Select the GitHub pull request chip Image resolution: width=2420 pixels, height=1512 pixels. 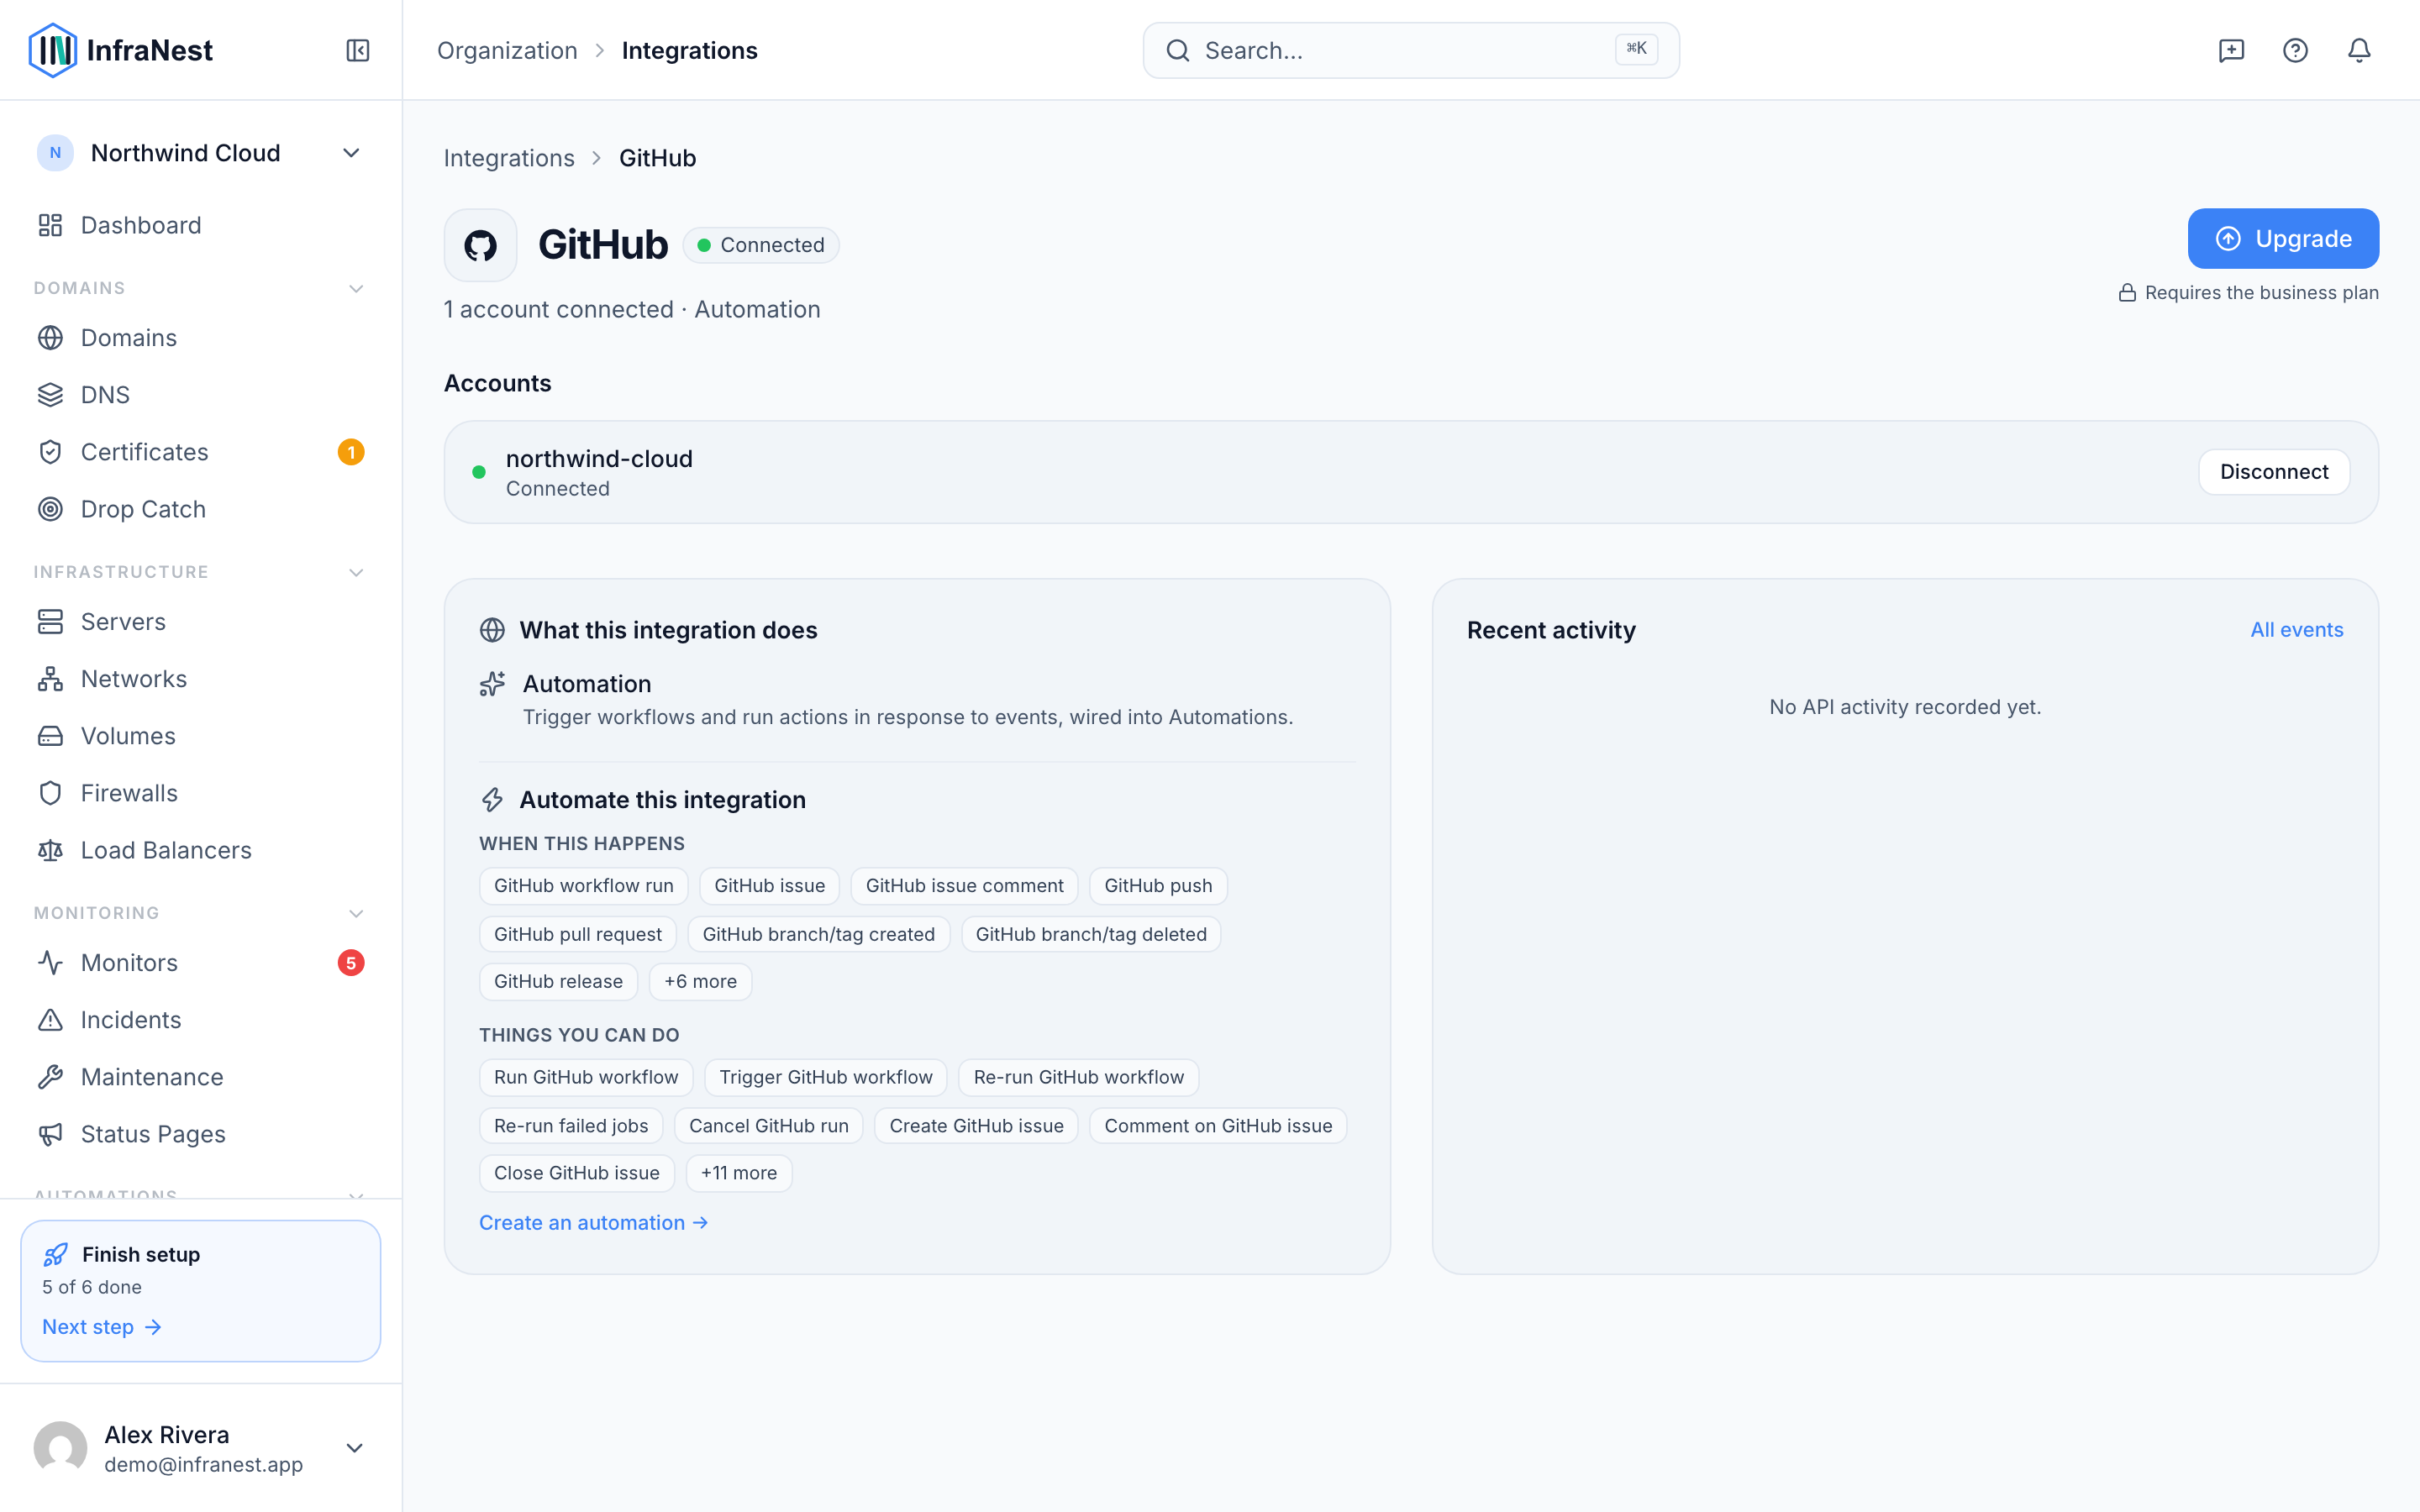pos(578,935)
